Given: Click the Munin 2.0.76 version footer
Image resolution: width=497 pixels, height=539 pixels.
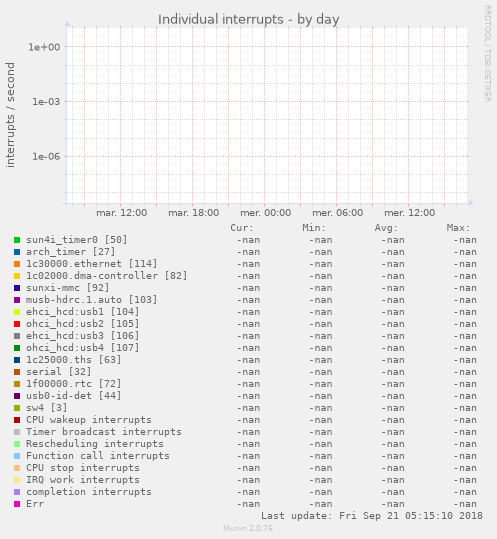Looking at the screenshot, I should pyautogui.click(x=248, y=528).
